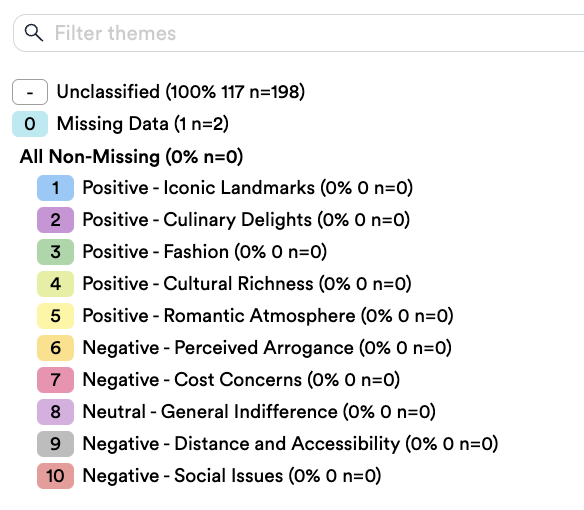
Task: Choose Positive - Romantic Atmosphere theme
Action: (x=268, y=316)
